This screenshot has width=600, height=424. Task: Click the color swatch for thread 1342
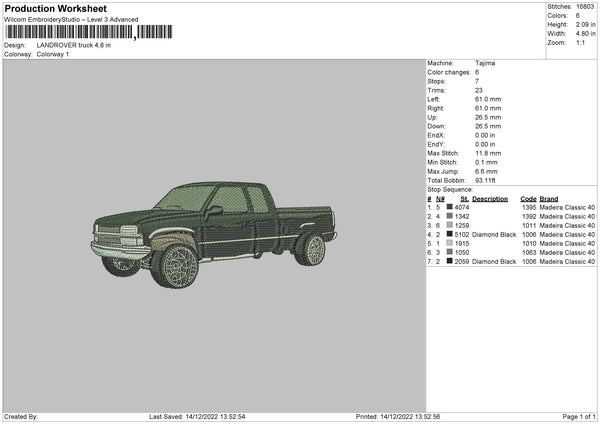point(450,216)
